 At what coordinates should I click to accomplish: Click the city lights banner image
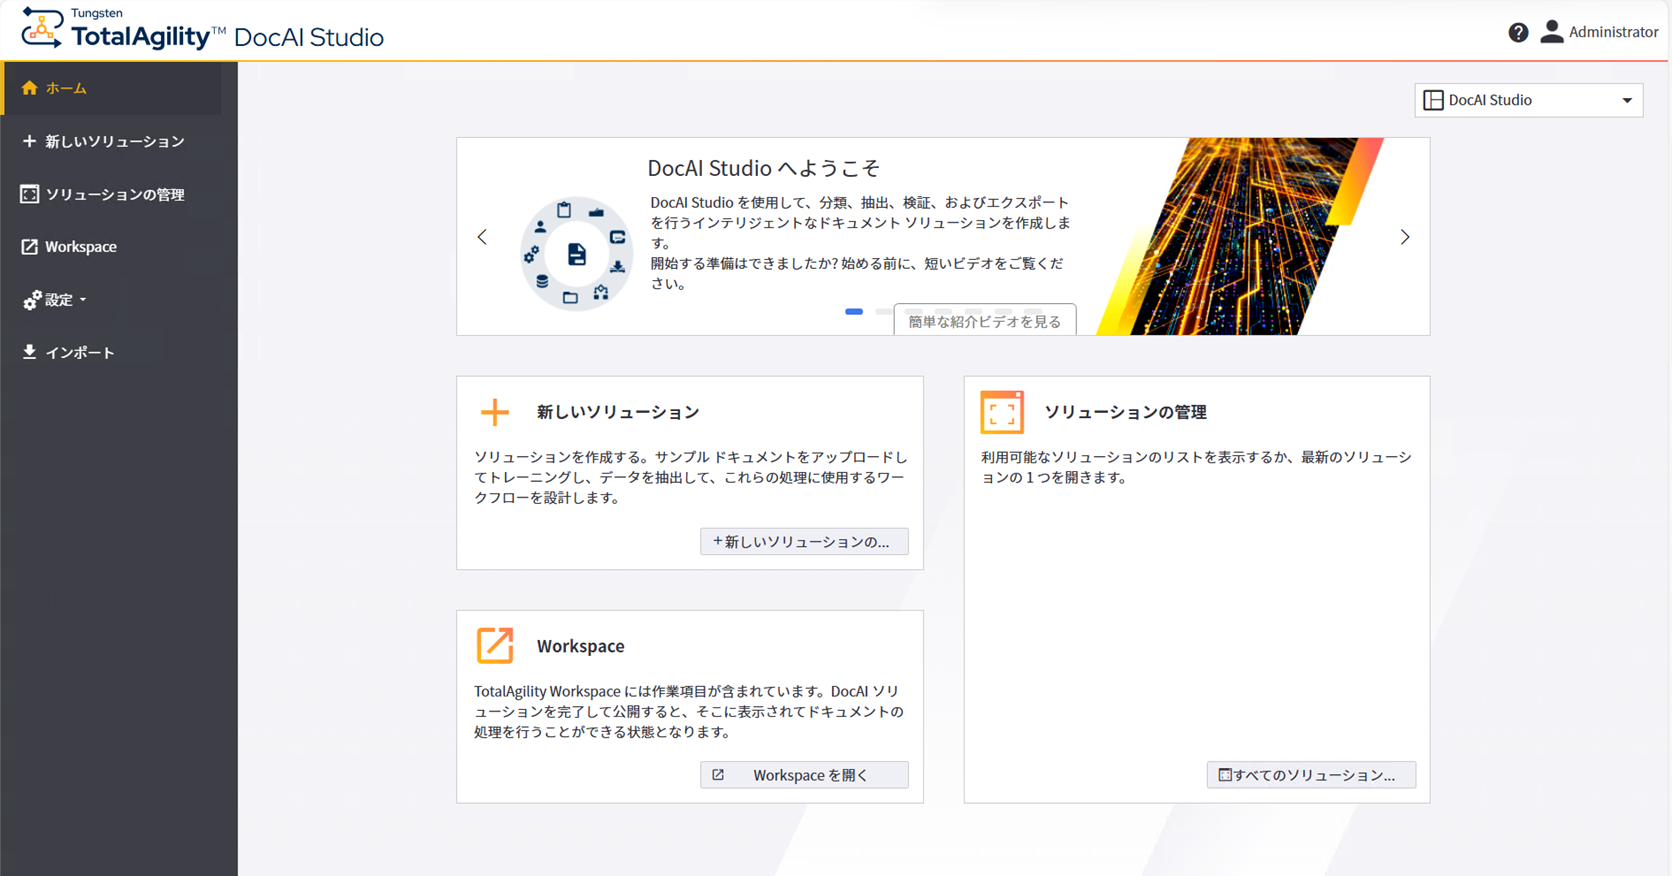pyautogui.click(x=1240, y=236)
